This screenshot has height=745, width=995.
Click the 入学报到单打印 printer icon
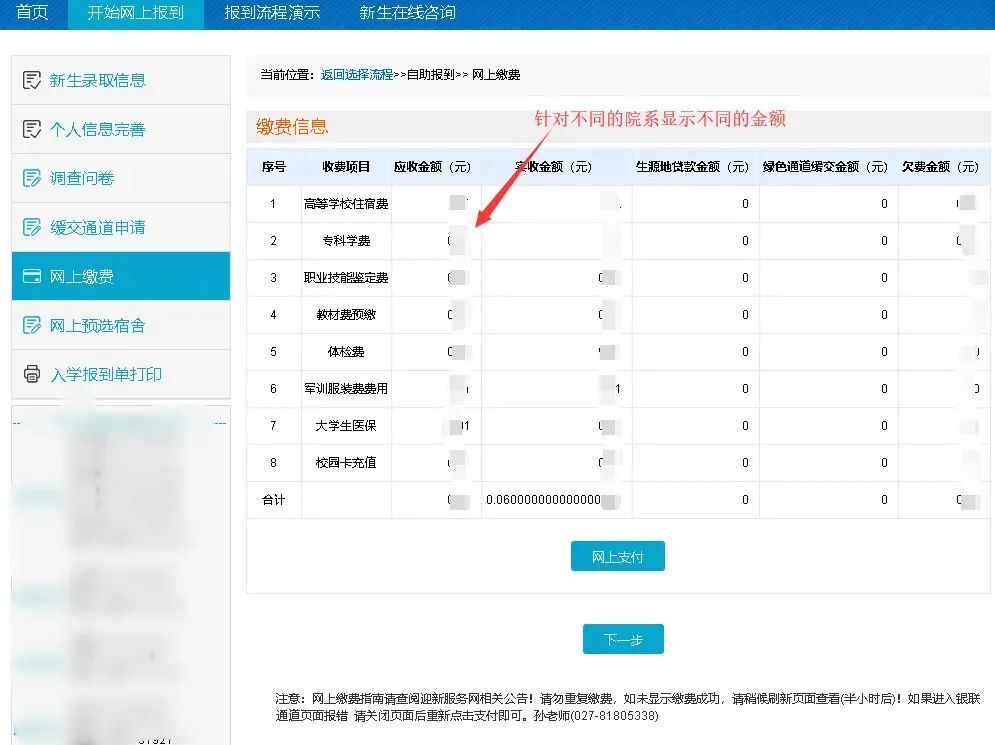click(x=32, y=374)
